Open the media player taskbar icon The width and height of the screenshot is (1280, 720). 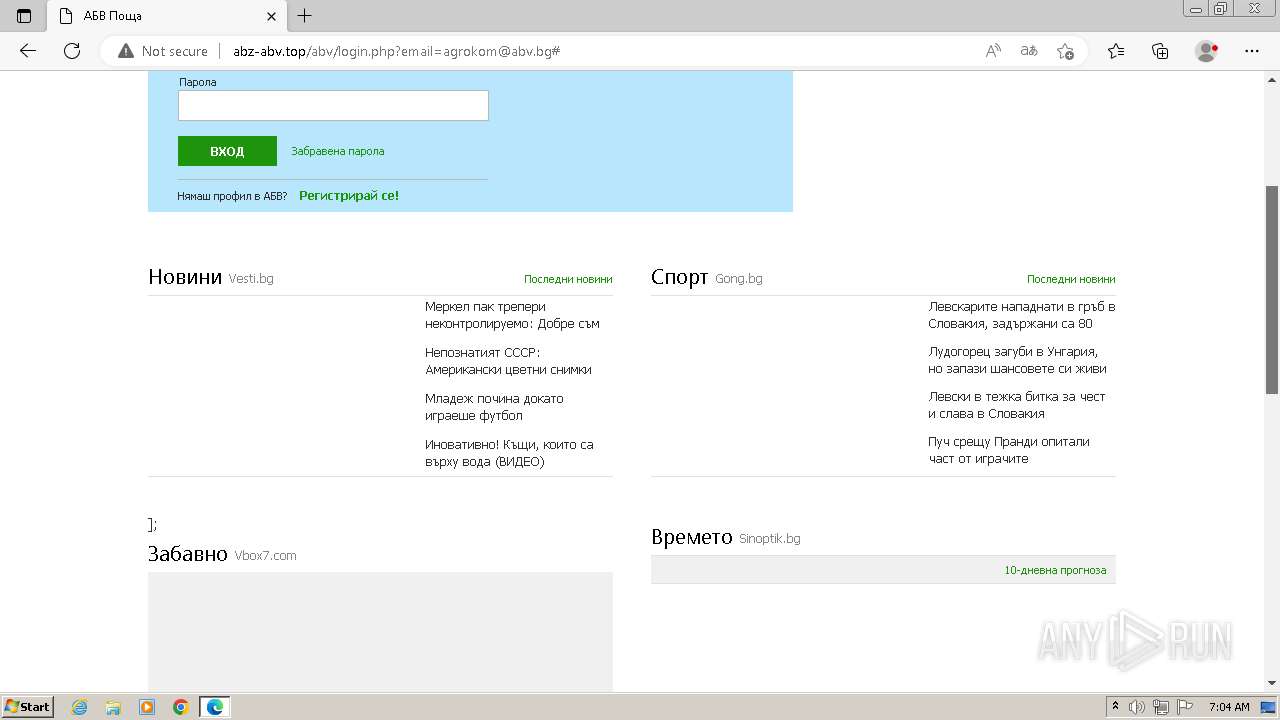(147, 707)
